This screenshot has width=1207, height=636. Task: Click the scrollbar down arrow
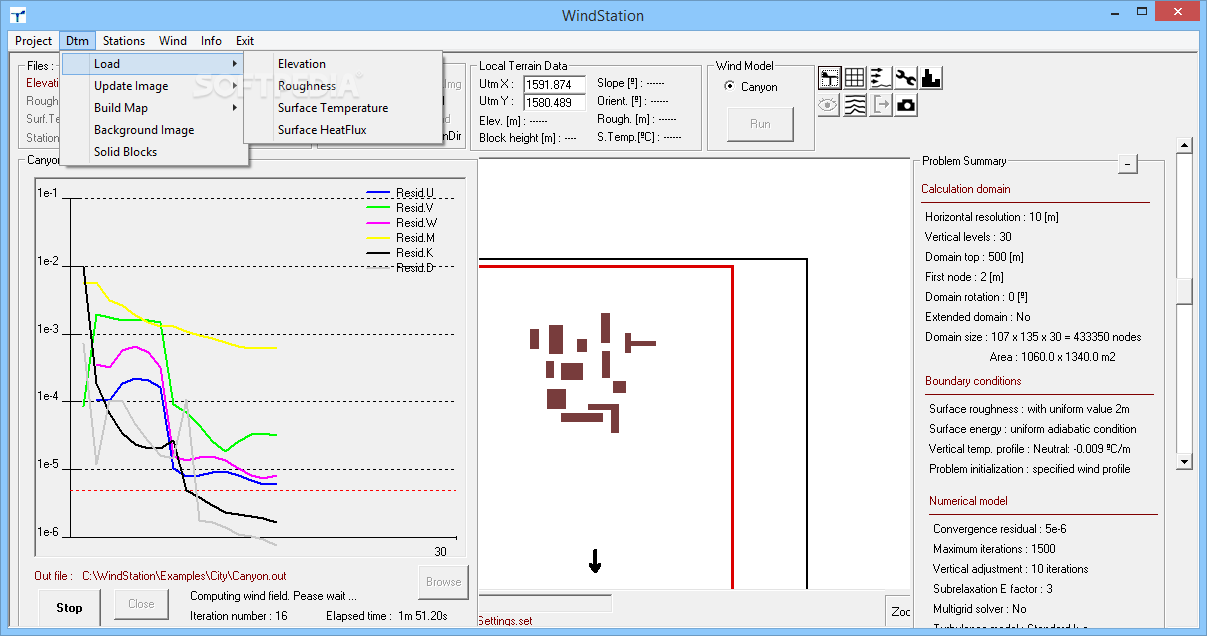pyautogui.click(x=1185, y=461)
